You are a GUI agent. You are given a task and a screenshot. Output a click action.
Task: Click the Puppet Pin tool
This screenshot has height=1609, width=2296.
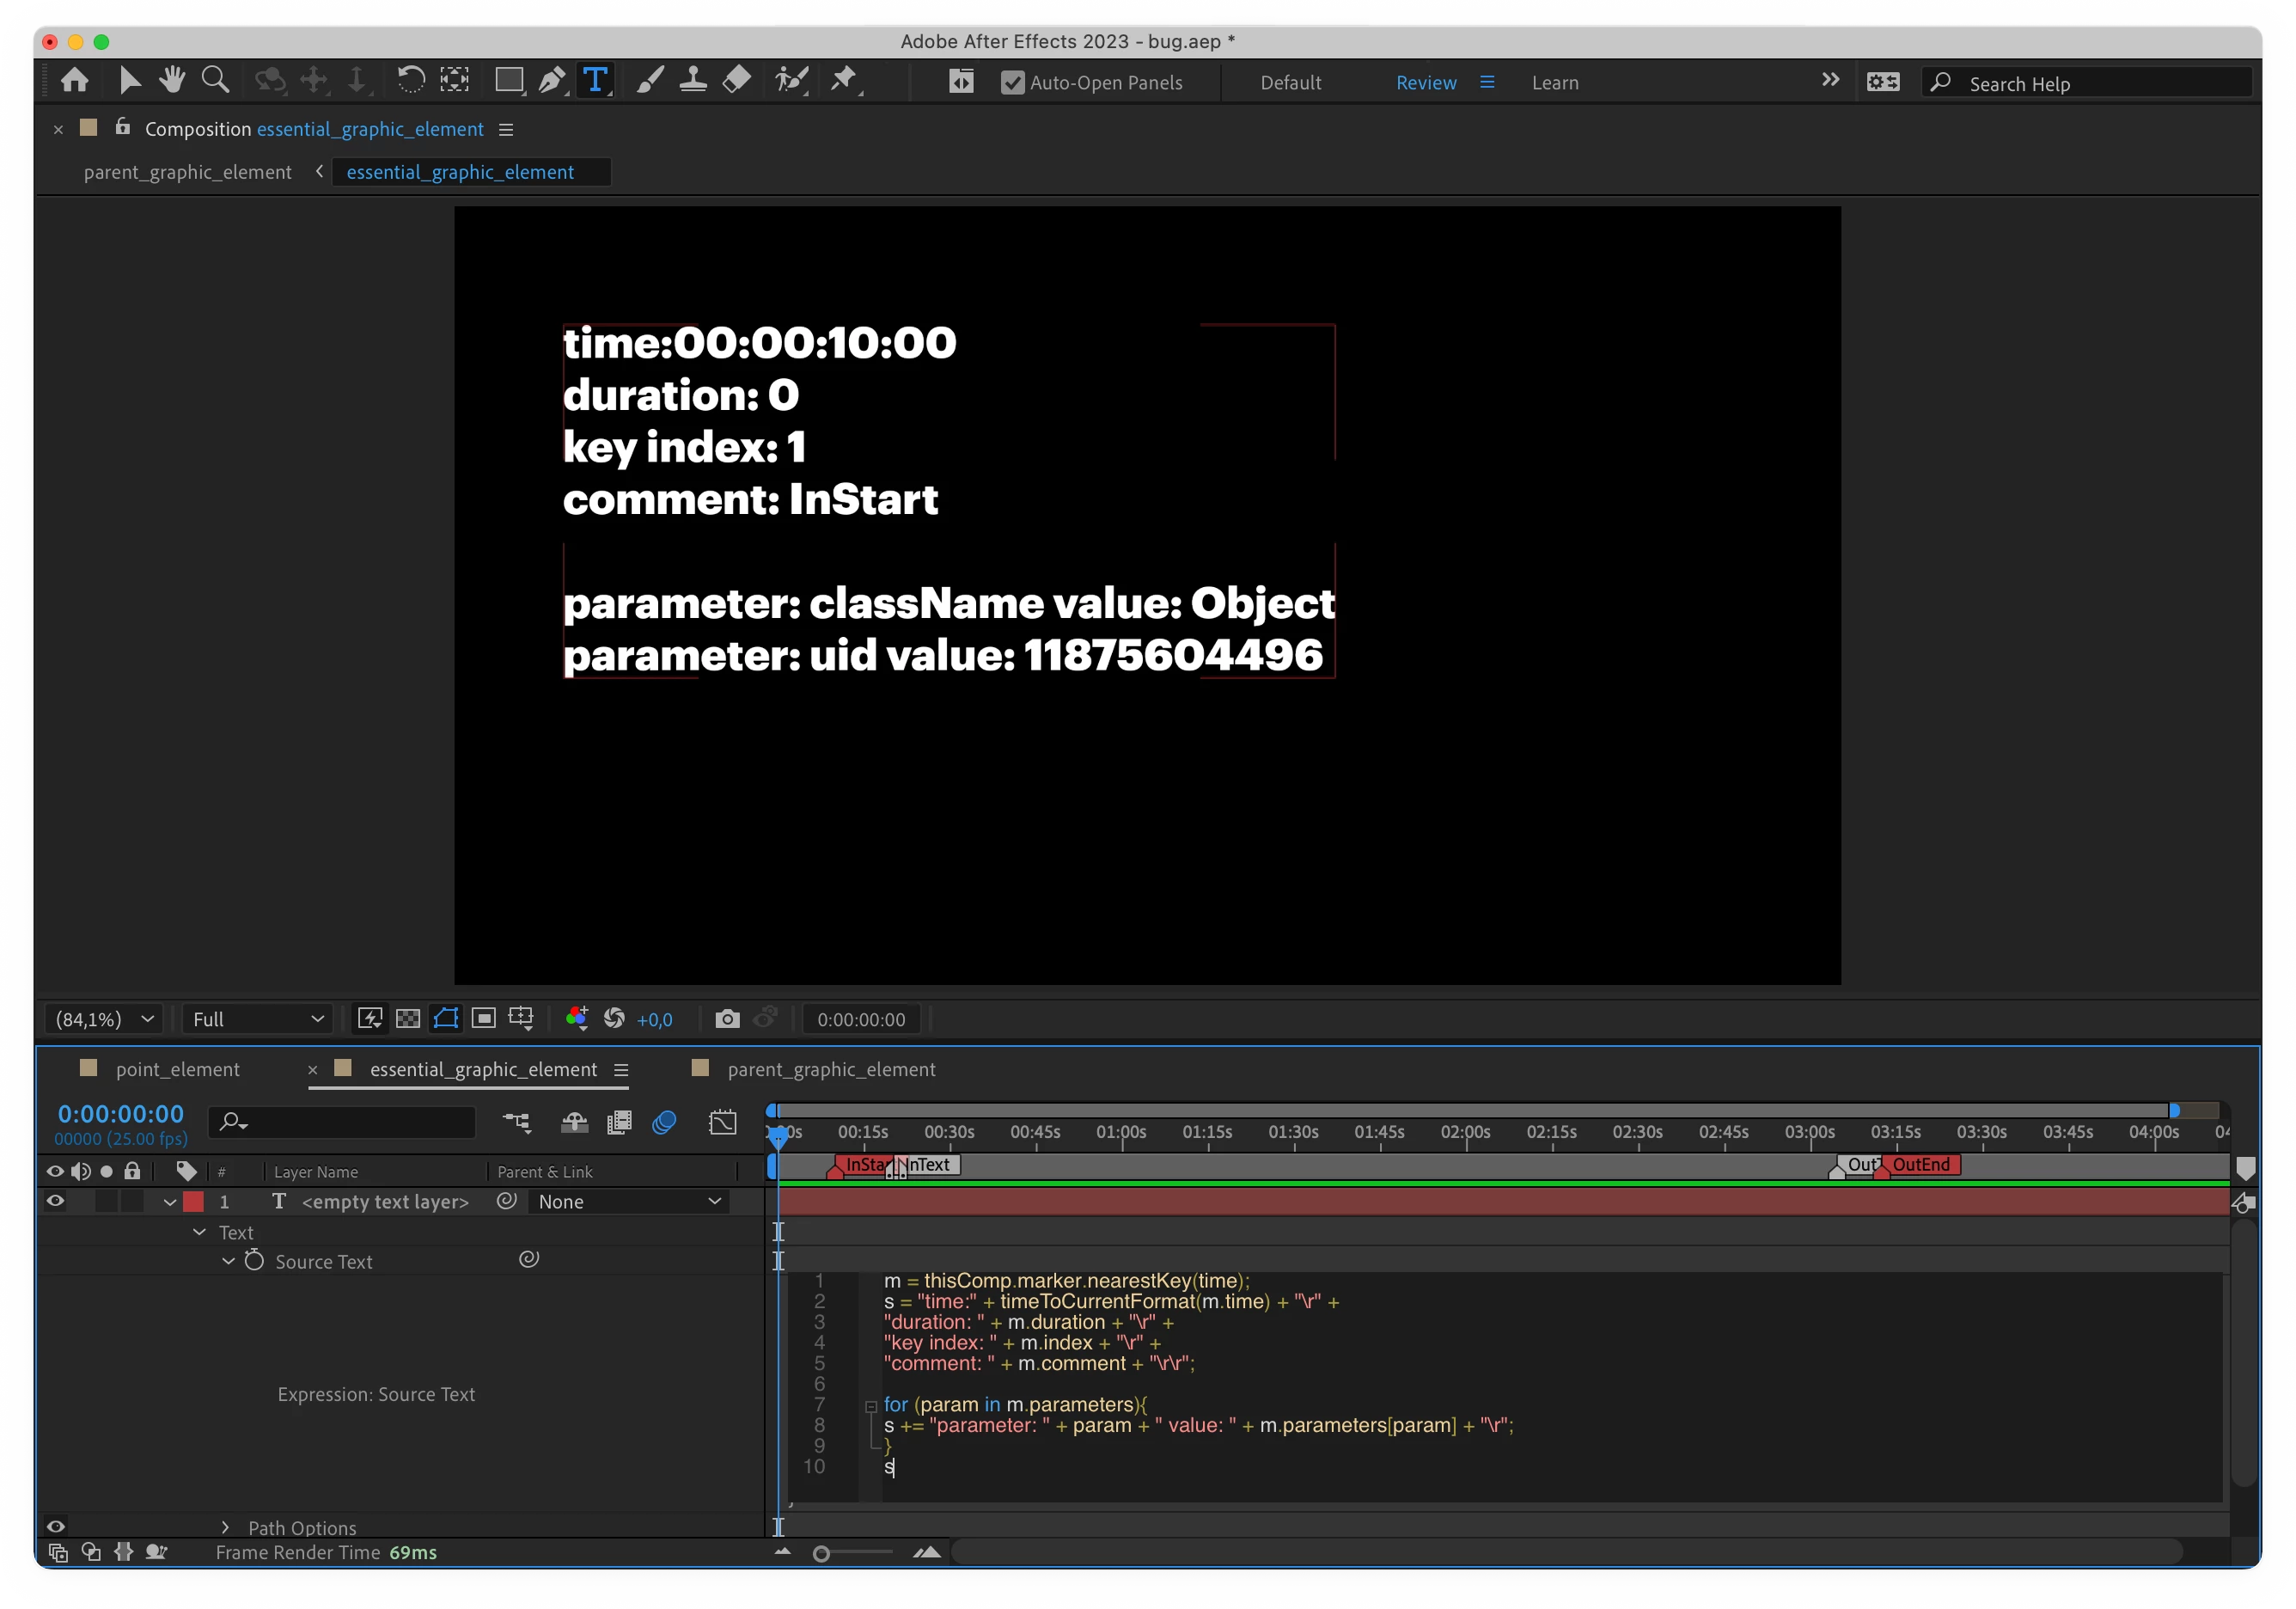point(845,80)
